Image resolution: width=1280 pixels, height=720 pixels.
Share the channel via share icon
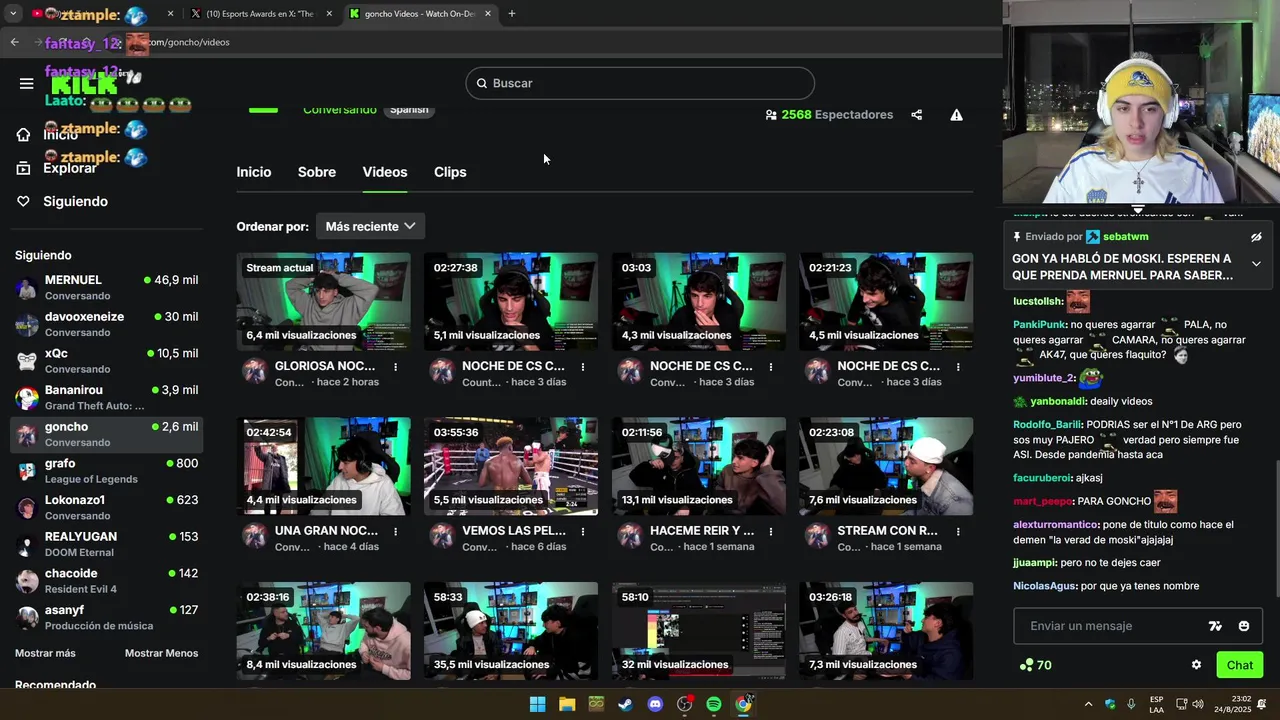[916, 115]
